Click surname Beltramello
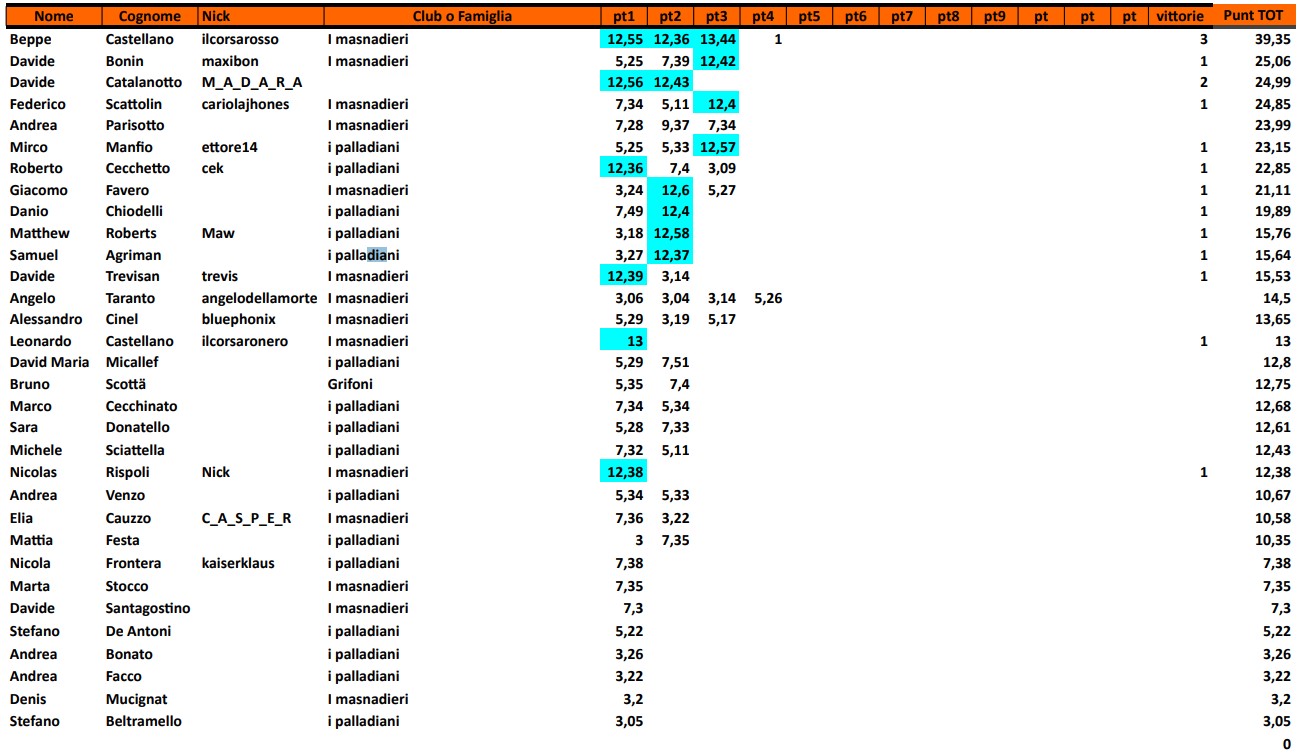The image size is (1298, 755). pyautogui.click(x=143, y=721)
